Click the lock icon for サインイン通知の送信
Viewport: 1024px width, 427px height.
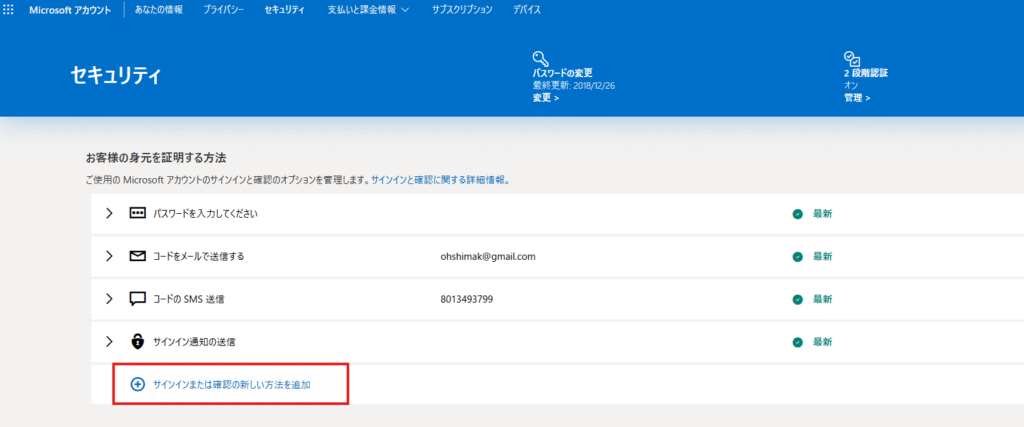(x=137, y=341)
